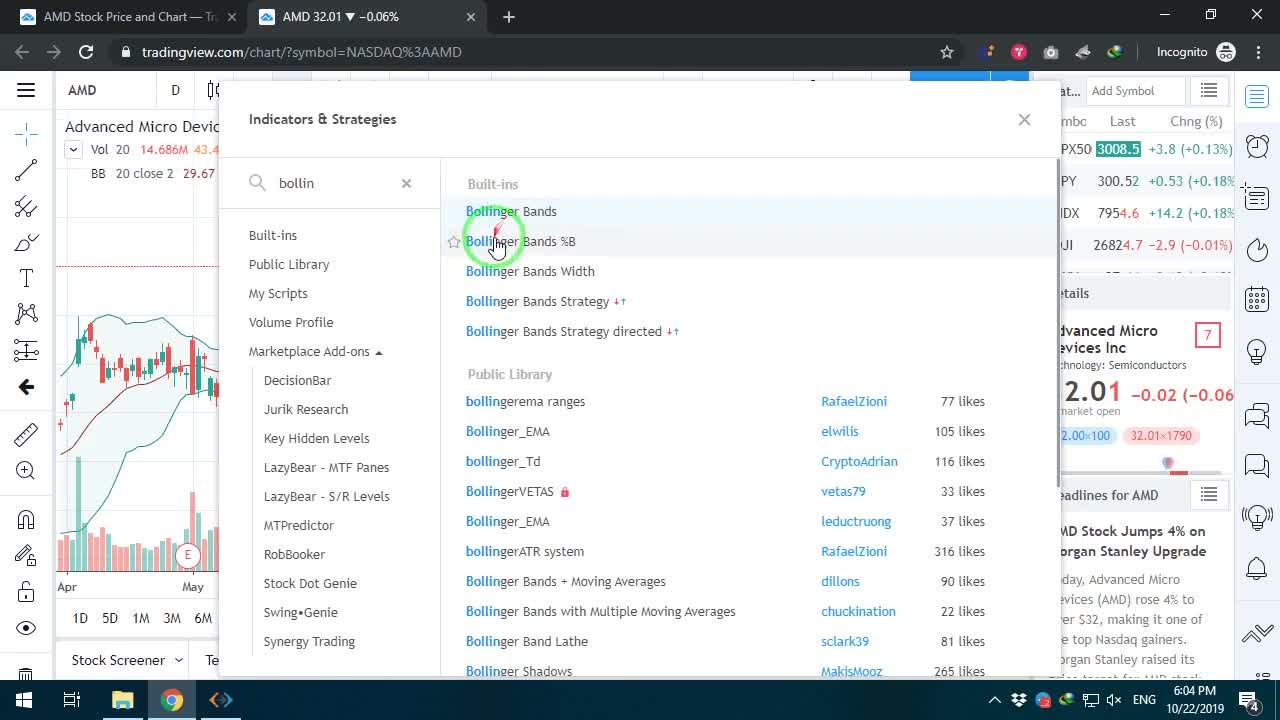Bookmark this page with the star icon

[946, 52]
